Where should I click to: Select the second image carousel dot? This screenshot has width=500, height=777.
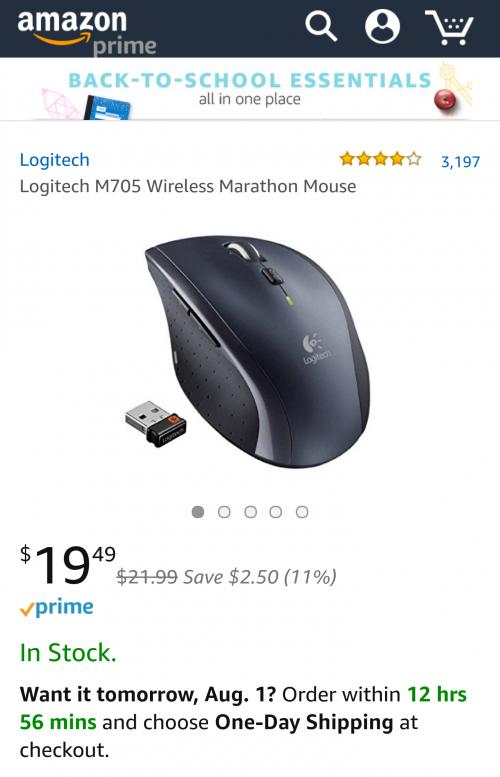pos(224,512)
